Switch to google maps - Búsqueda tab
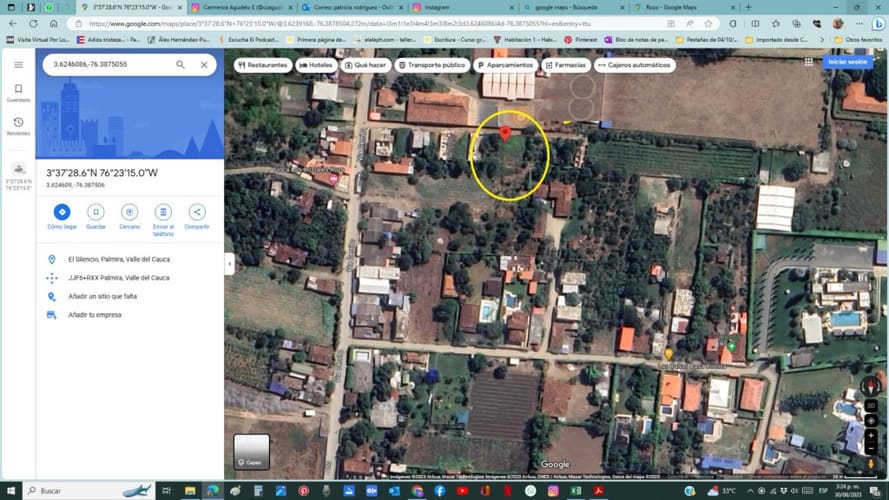Screen dimensions: 889x500 pos(573,7)
